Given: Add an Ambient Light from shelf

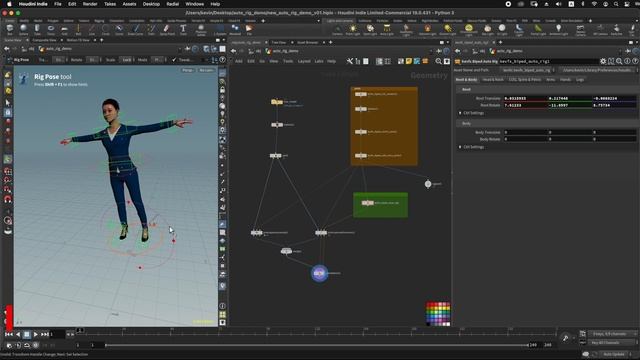Looking at the screenshot, I should point(558,29).
